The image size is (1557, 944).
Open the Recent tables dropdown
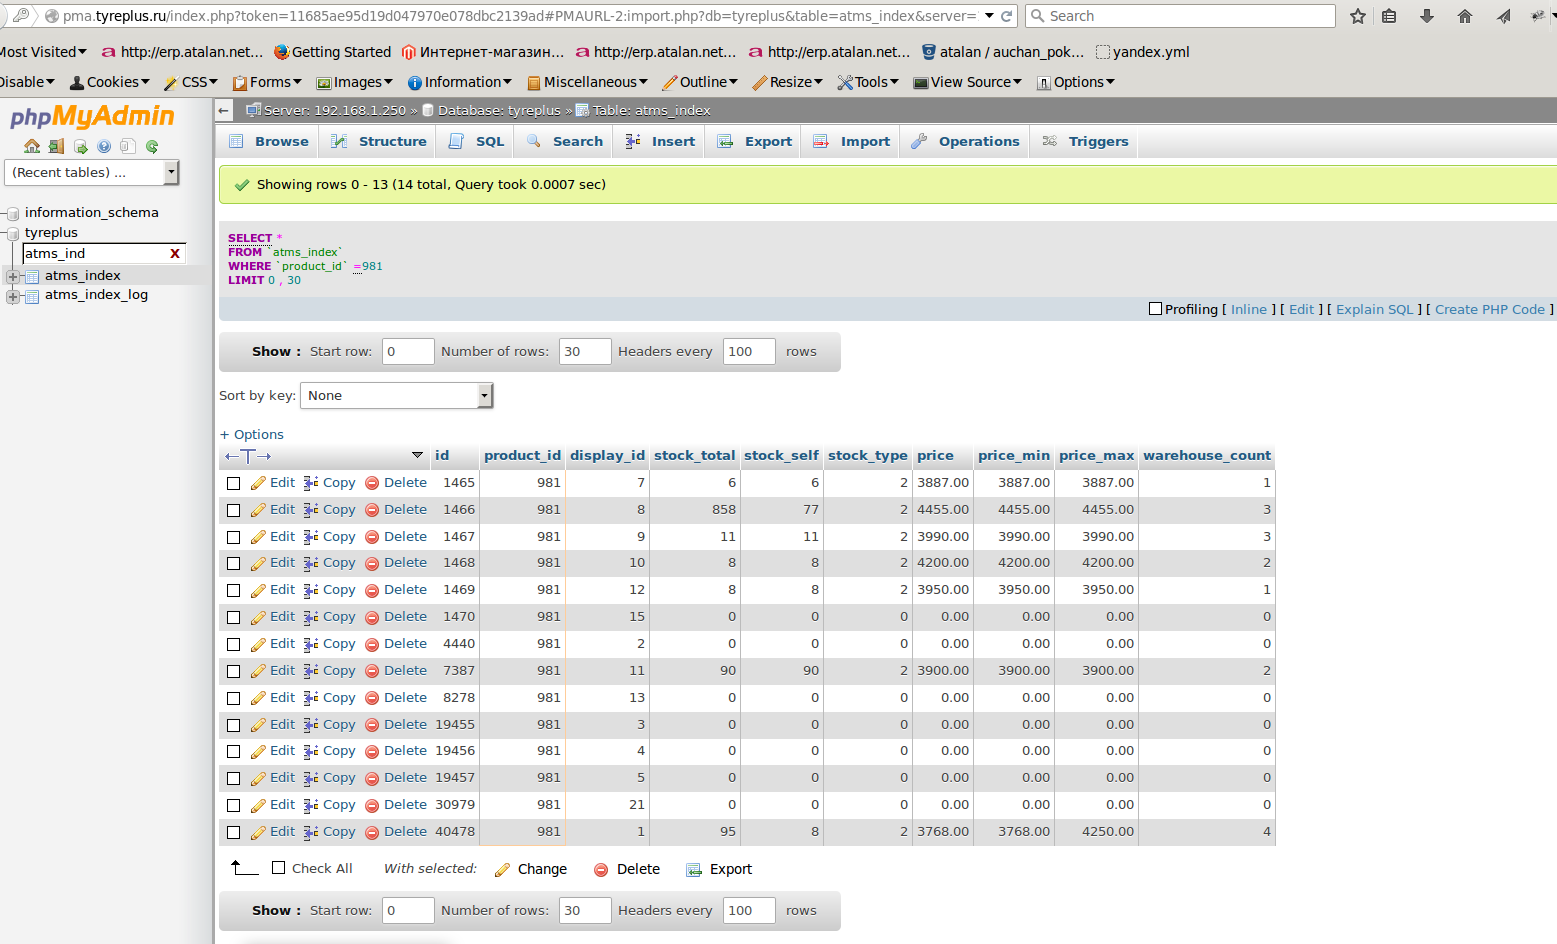pyautogui.click(x=91, y=173)
